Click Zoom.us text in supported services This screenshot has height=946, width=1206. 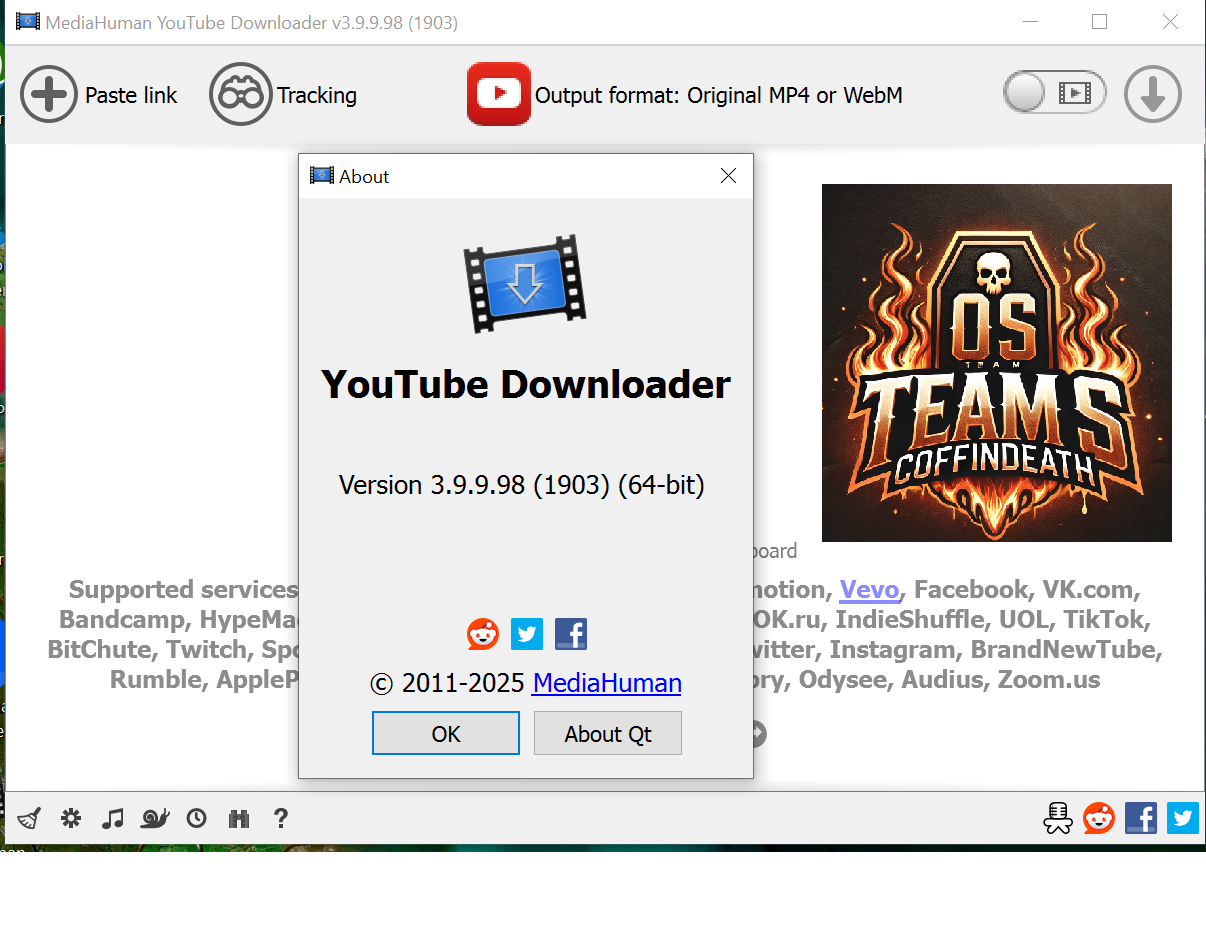[1049, 680]
